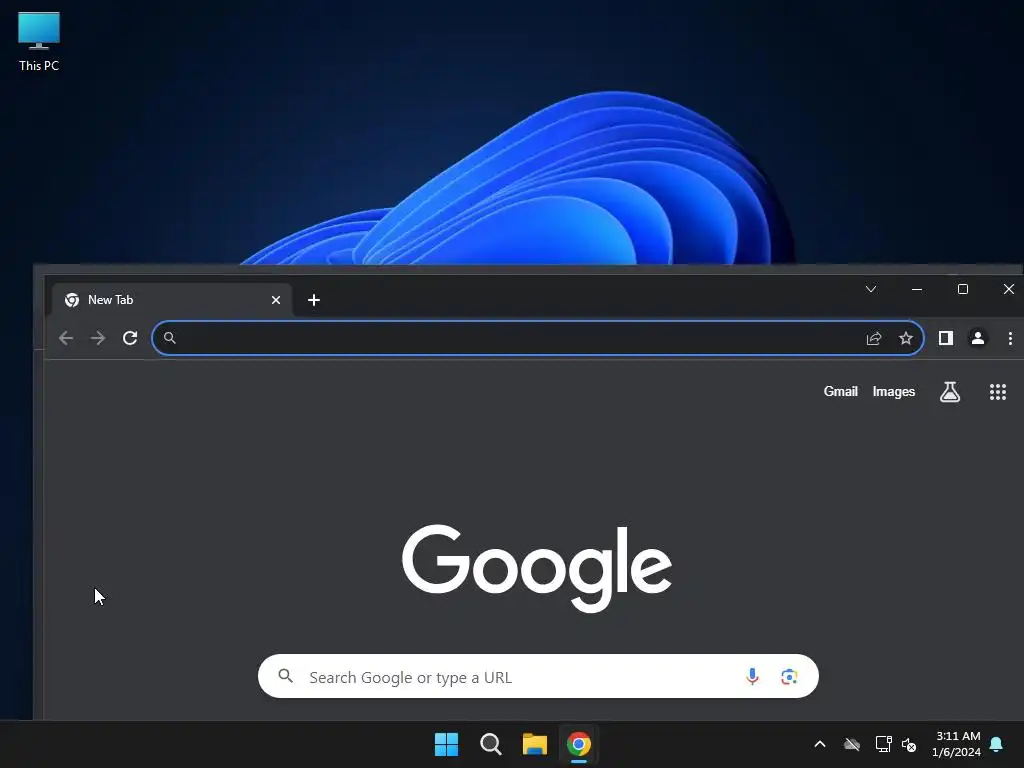
Task: Minimize the Chrome window
Action: [917, 289]
